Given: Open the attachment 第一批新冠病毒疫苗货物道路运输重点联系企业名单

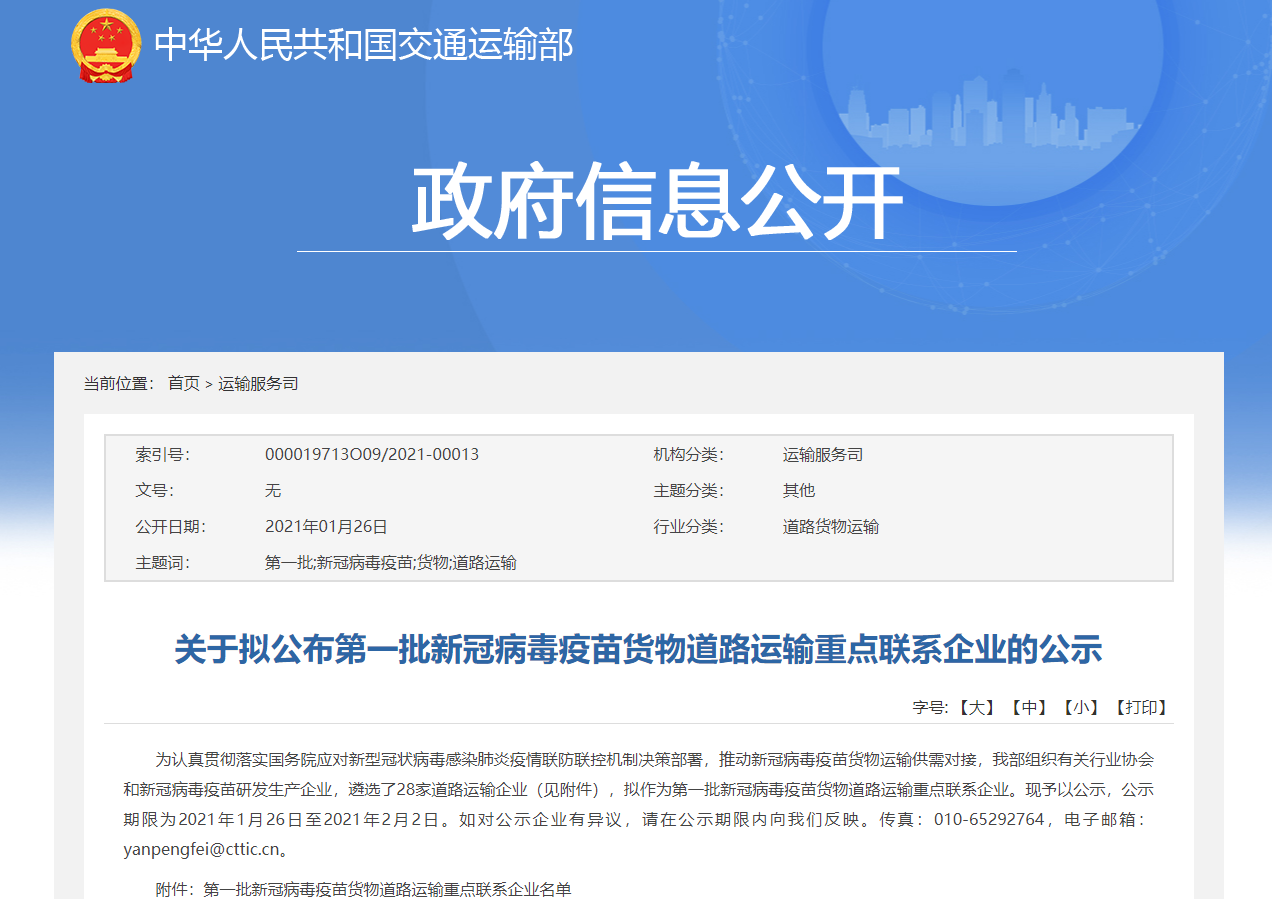Looking at the screenshot, I should pos(387,889).
